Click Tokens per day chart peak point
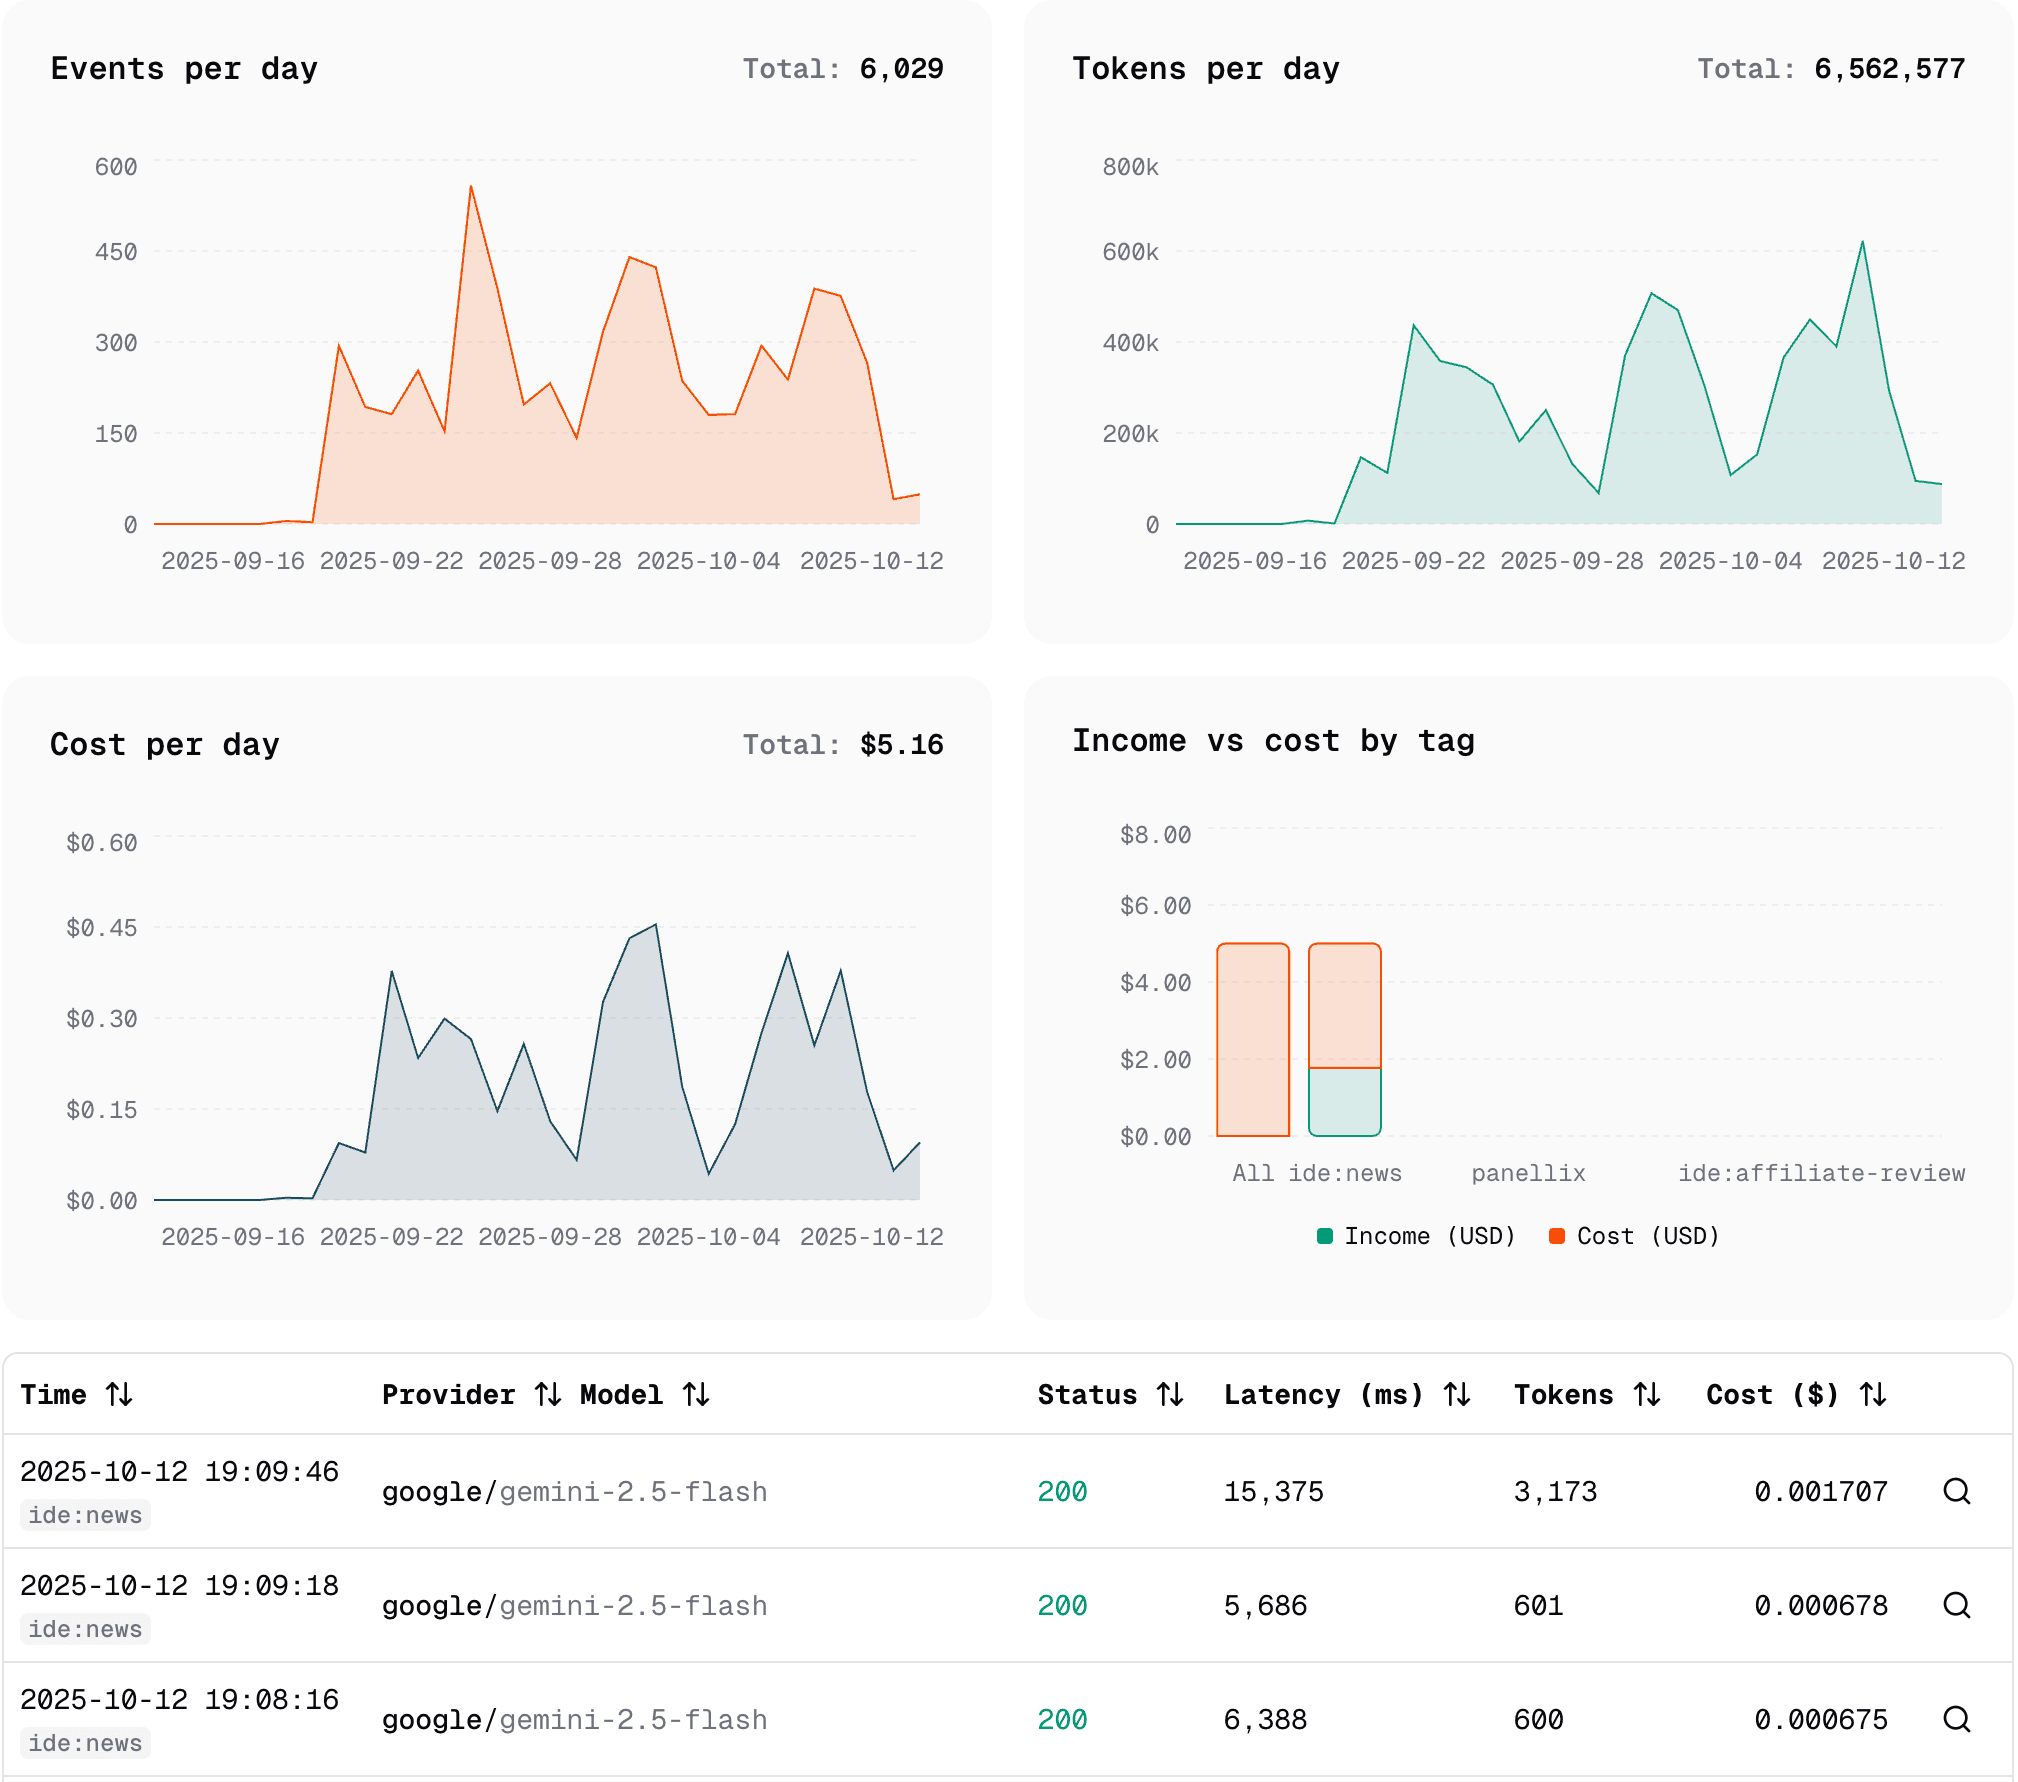Image resolution: width=2018 pixels, height=1782 pixels. pos(1862,242)
